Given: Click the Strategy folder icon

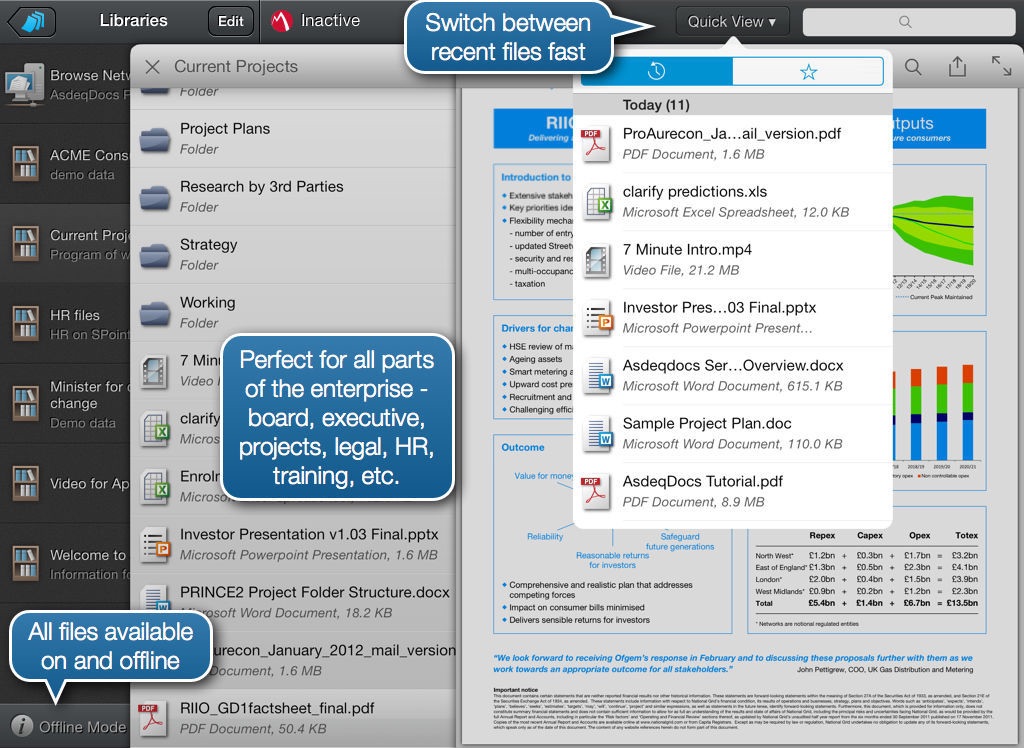Looking at the screenshot, I should [x=155, y=255].
